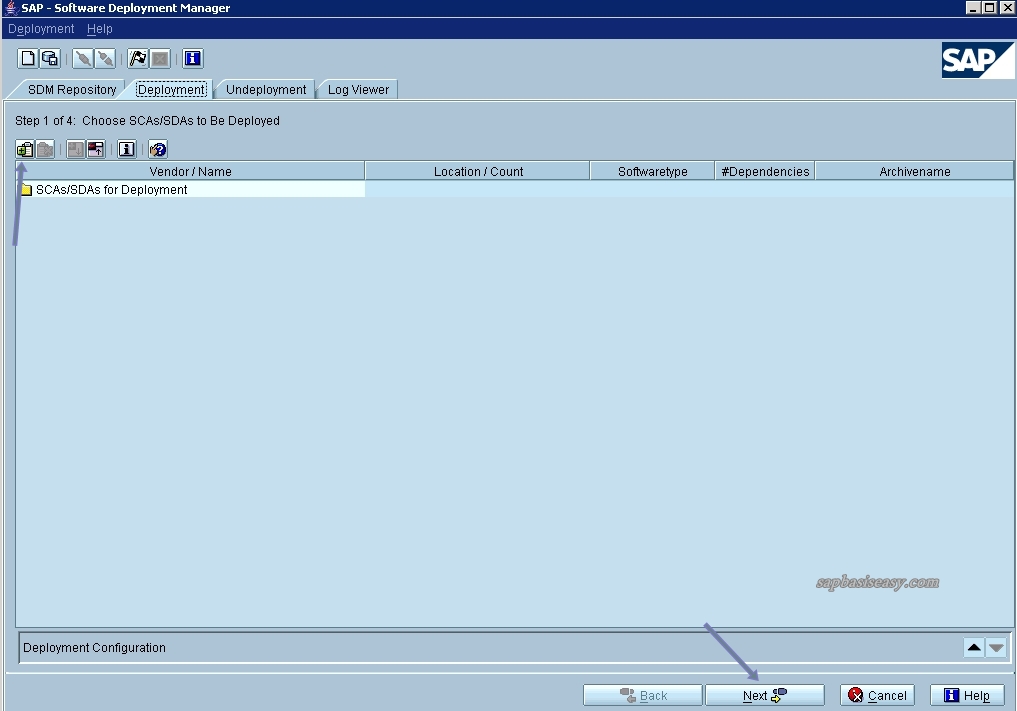Click the remove archive icon
Viewport: 1017px width, 711px height.
tap(46, 148)
